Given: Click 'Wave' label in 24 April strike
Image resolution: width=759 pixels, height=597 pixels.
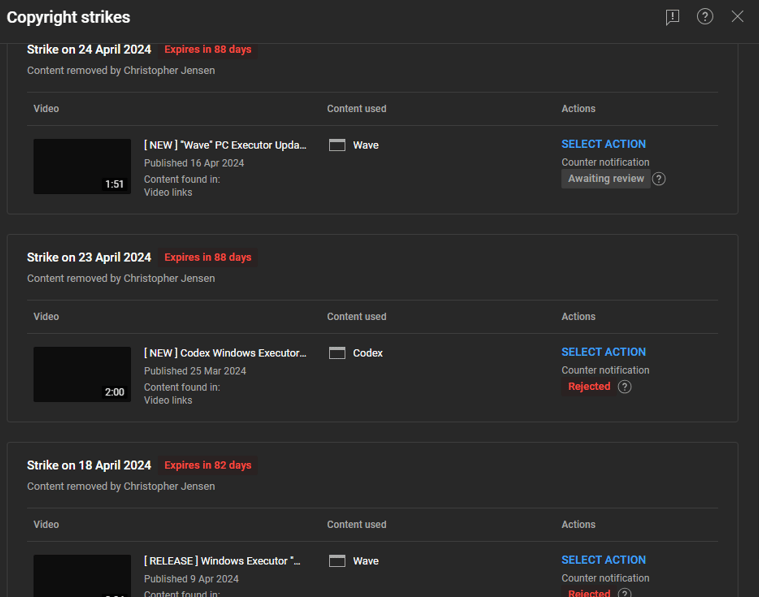Looking at the screenshot, I should click(365, 145).
